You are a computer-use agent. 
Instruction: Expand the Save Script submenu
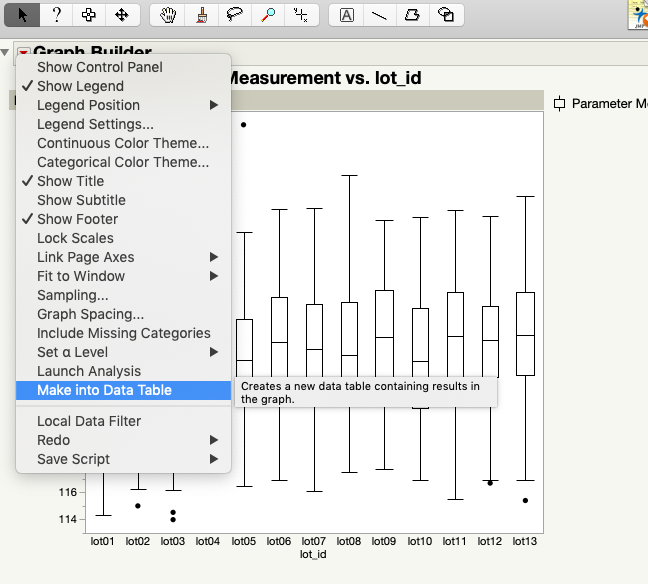click(x=123, y=459)
